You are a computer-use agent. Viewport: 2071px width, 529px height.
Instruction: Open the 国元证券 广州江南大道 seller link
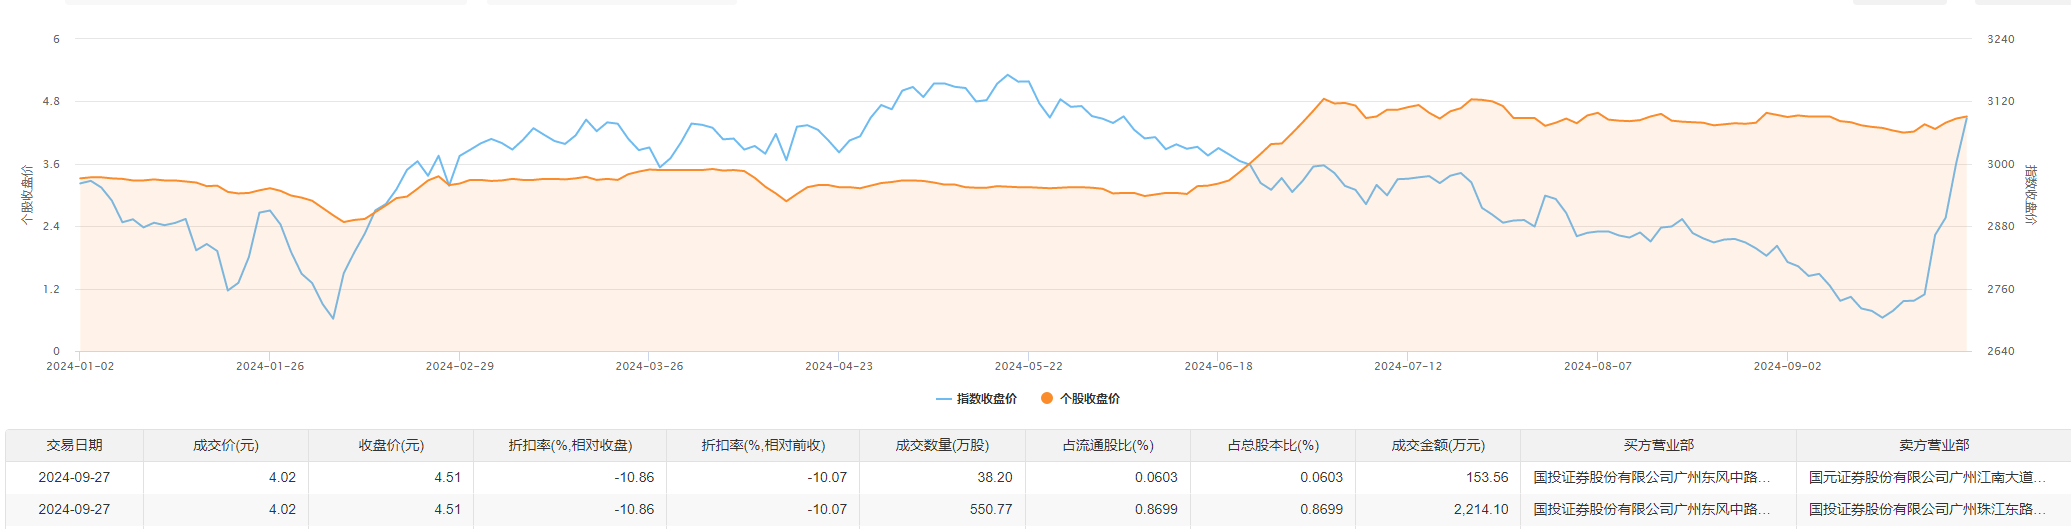pyautogui.click(x=1927, y=478)
